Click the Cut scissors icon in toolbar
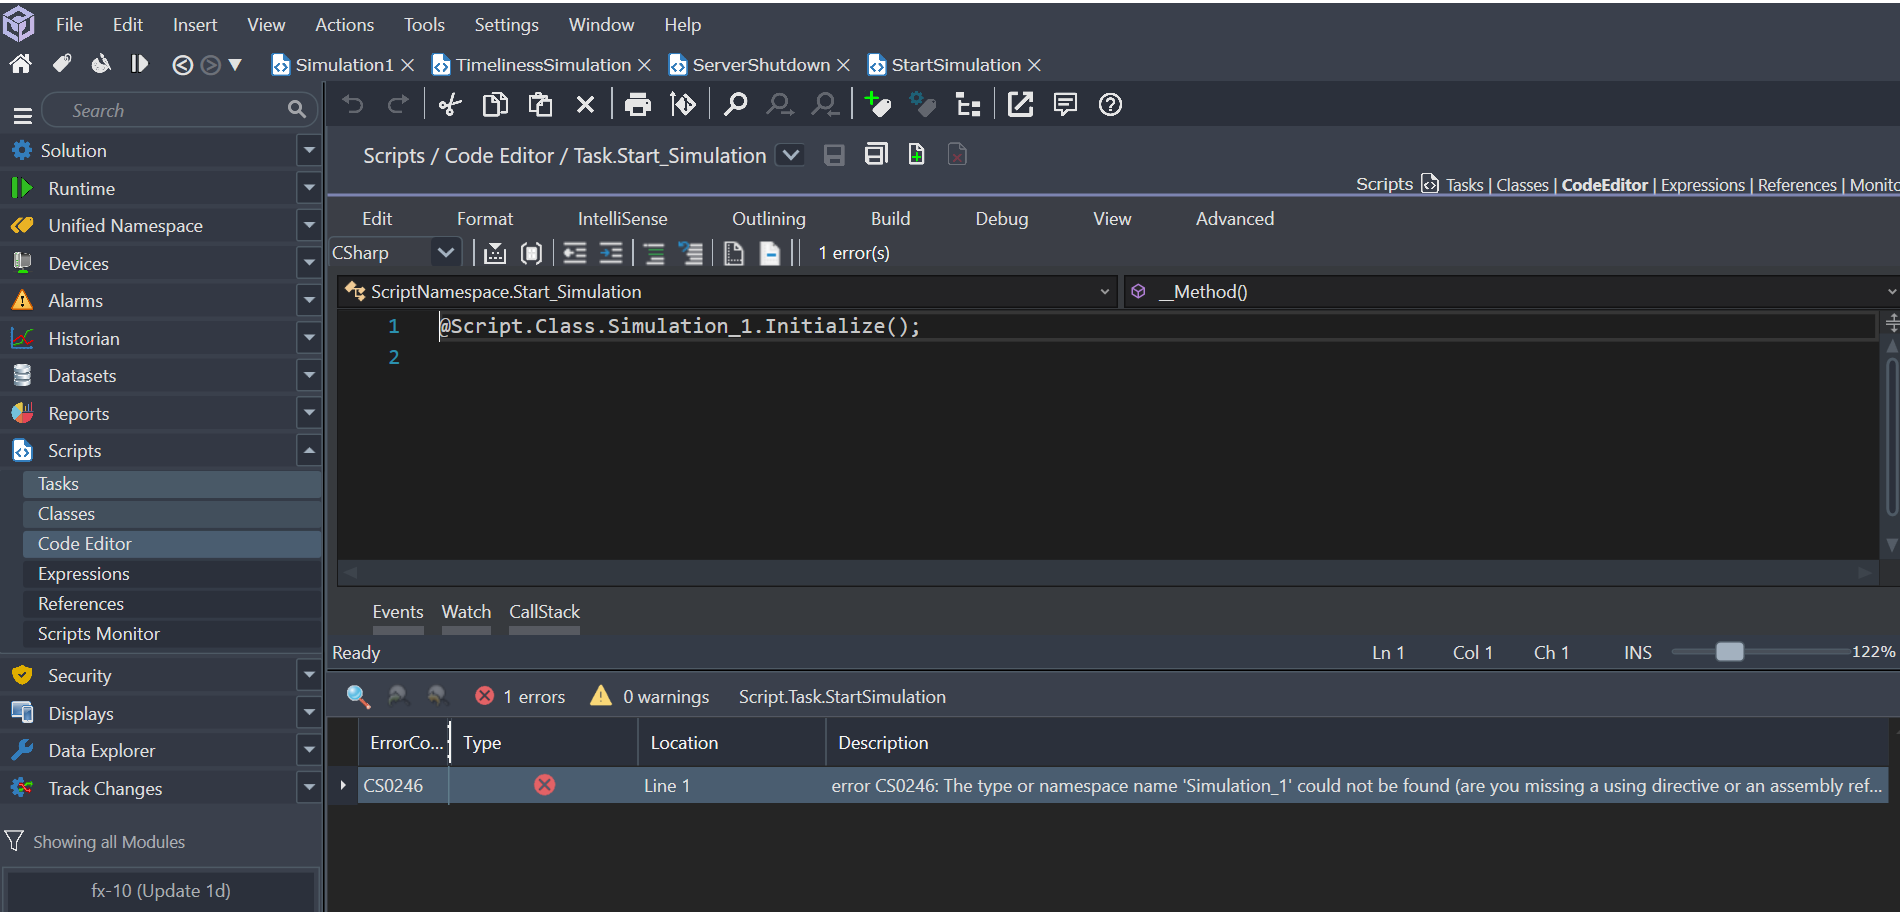 (450, 105)
